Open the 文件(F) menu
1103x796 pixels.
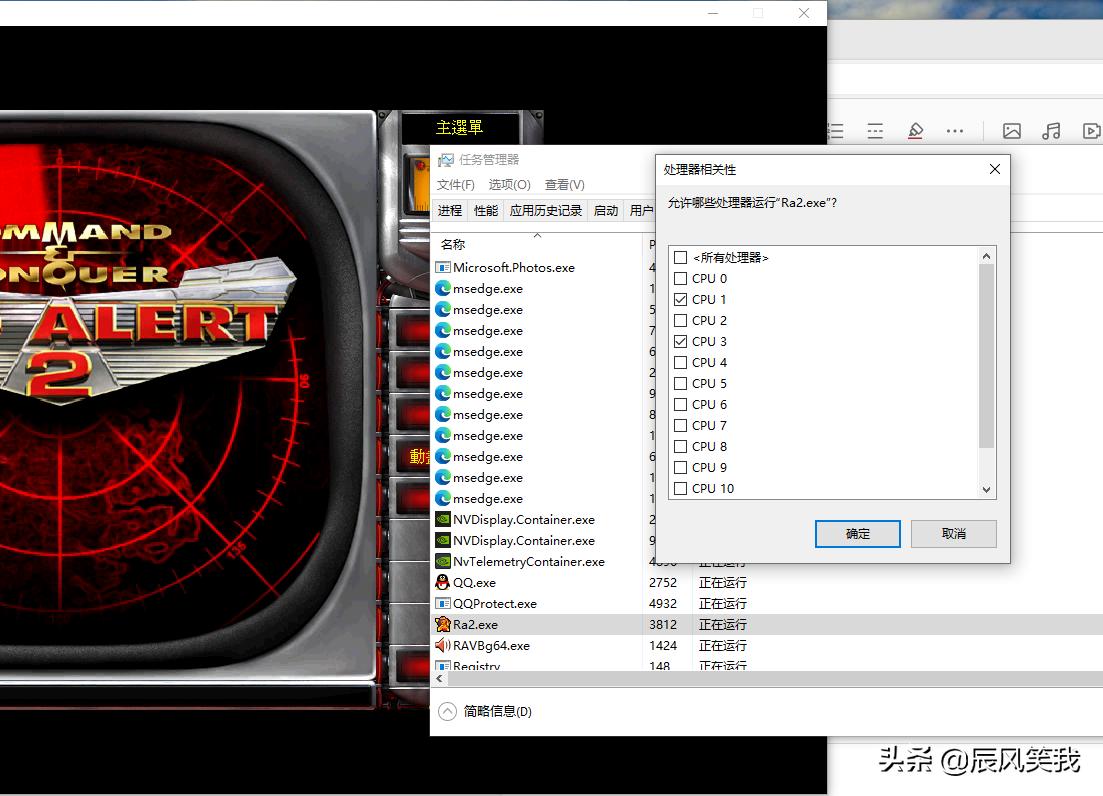click(456, 184)
